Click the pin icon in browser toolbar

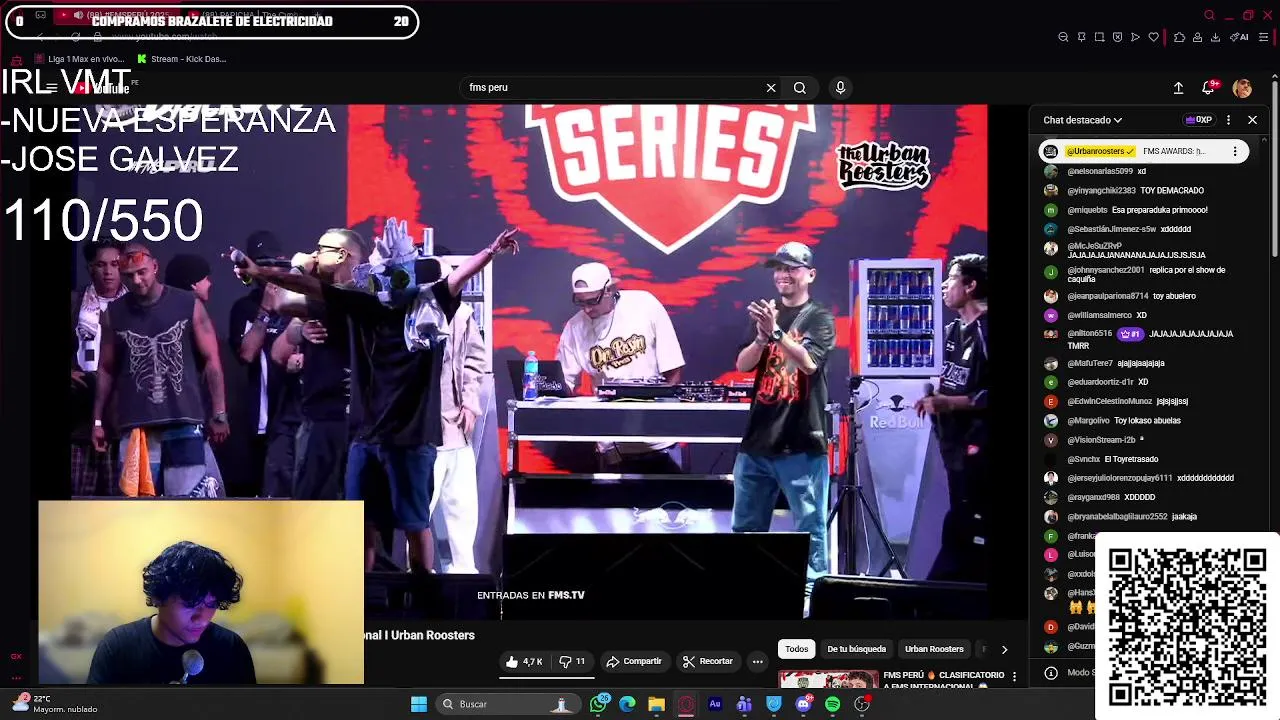coord(1081,37)
